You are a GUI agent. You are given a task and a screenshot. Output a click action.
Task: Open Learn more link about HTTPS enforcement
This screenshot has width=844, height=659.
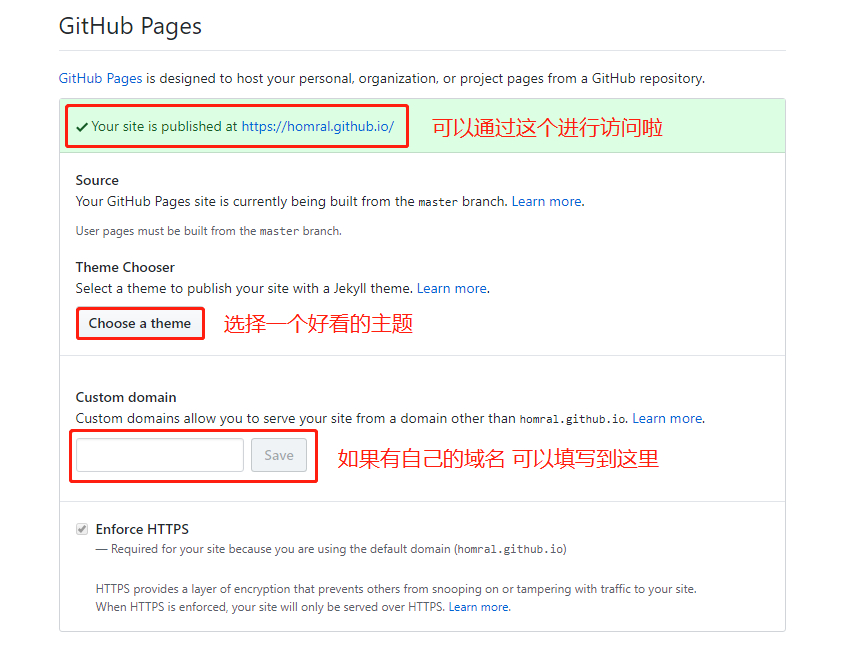point(478,607)
